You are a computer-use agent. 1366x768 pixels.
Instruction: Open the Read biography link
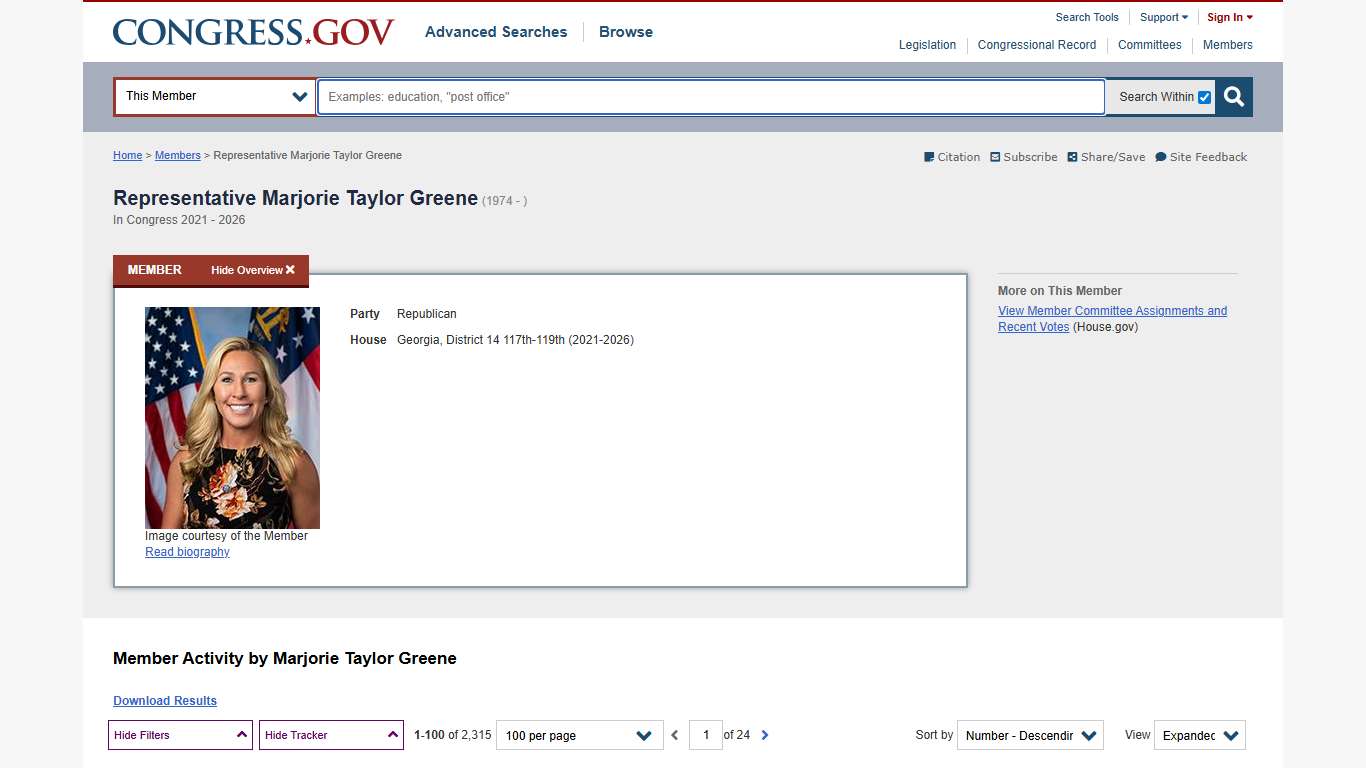[186, 551]
